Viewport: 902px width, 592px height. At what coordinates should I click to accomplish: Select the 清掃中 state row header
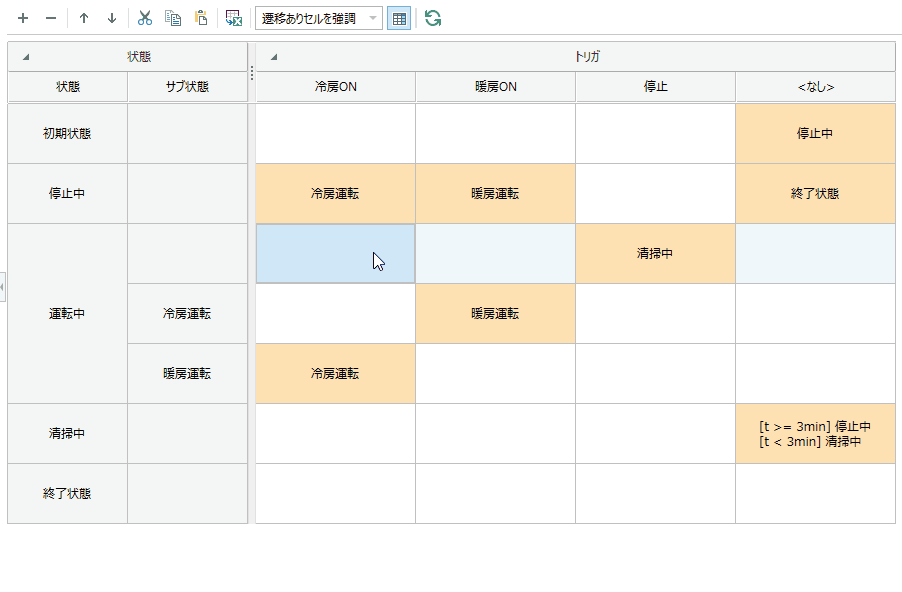(67, 433)
